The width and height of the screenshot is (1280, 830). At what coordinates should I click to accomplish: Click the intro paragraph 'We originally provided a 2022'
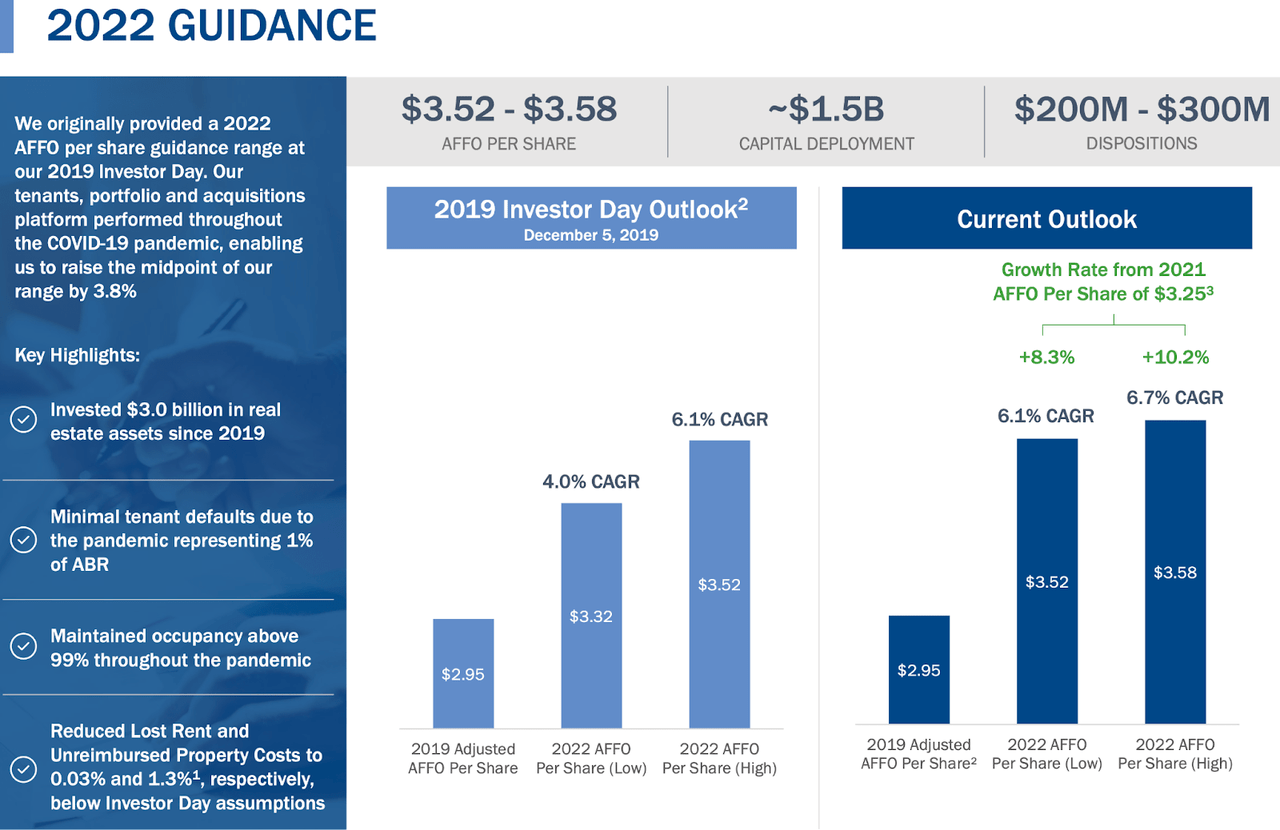160,208
